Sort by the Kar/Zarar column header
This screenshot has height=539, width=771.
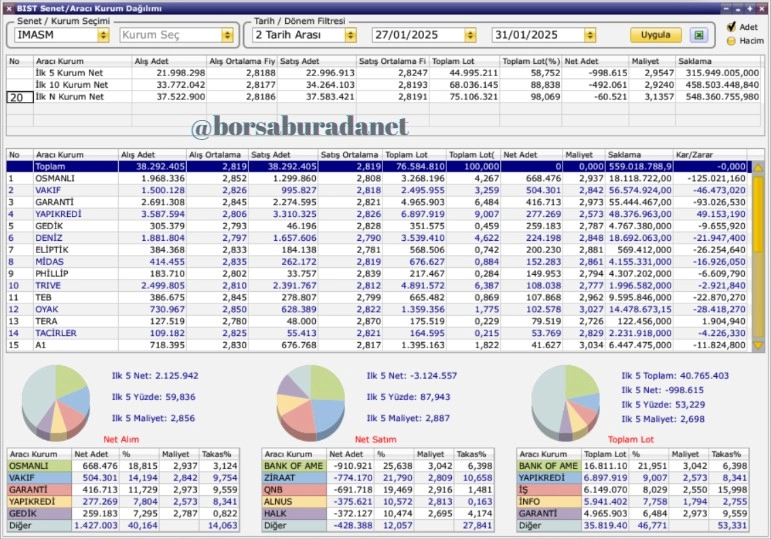710,155
